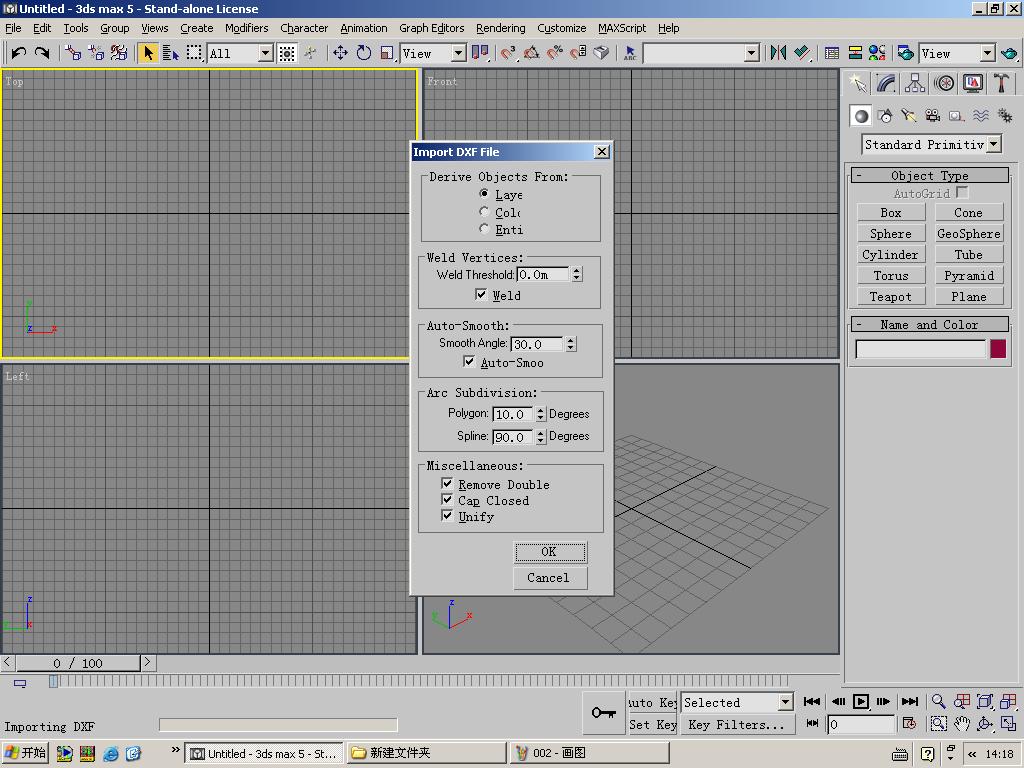The image size is (1024, 768).
Task: Play the animation
Action: (x=861, y=701)
